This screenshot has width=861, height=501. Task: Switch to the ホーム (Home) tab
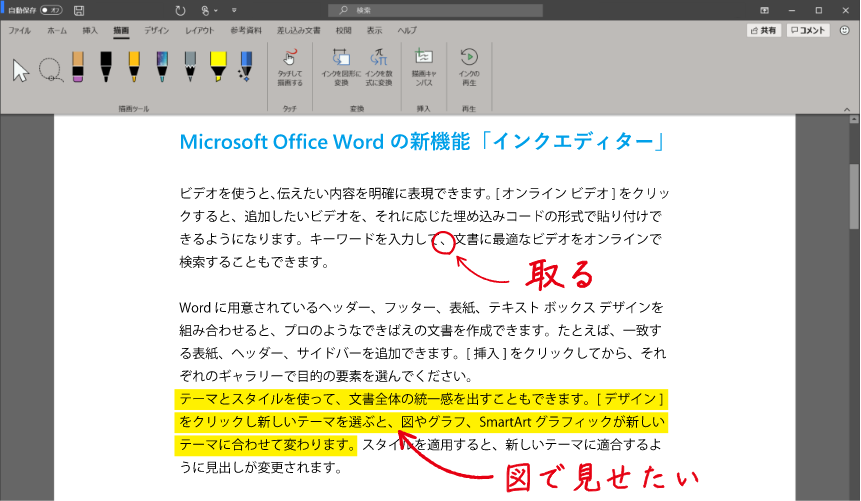coord(57,31)
